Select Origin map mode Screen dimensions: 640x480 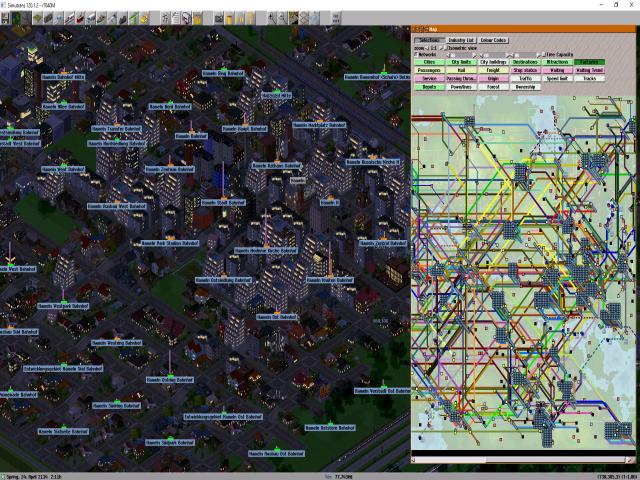pyautogui.click(x=493, y=78)
